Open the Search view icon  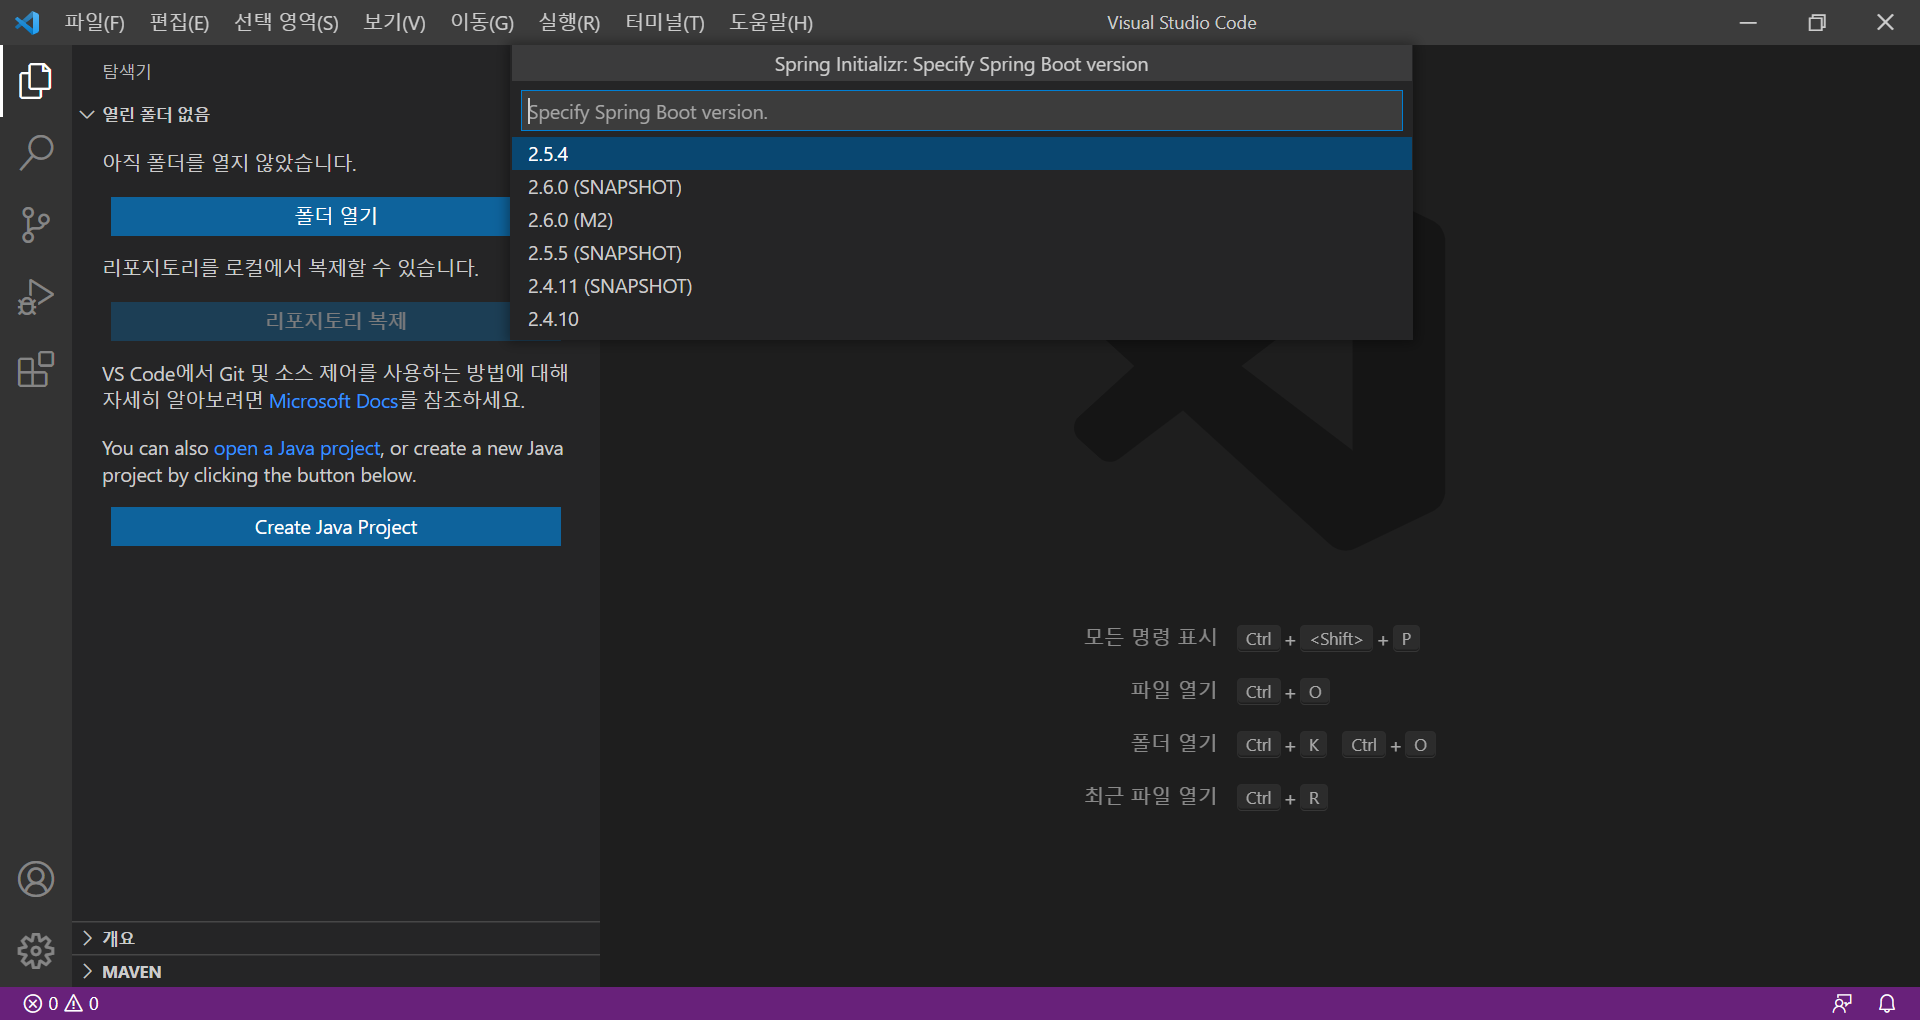tap(36, 153)
